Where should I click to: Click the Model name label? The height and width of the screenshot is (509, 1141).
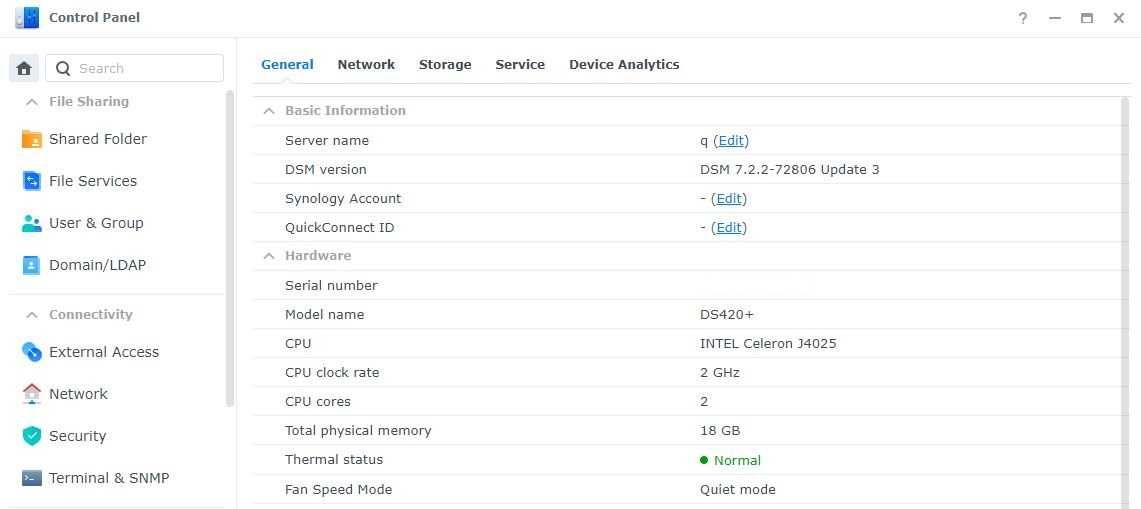click(325, 315)
